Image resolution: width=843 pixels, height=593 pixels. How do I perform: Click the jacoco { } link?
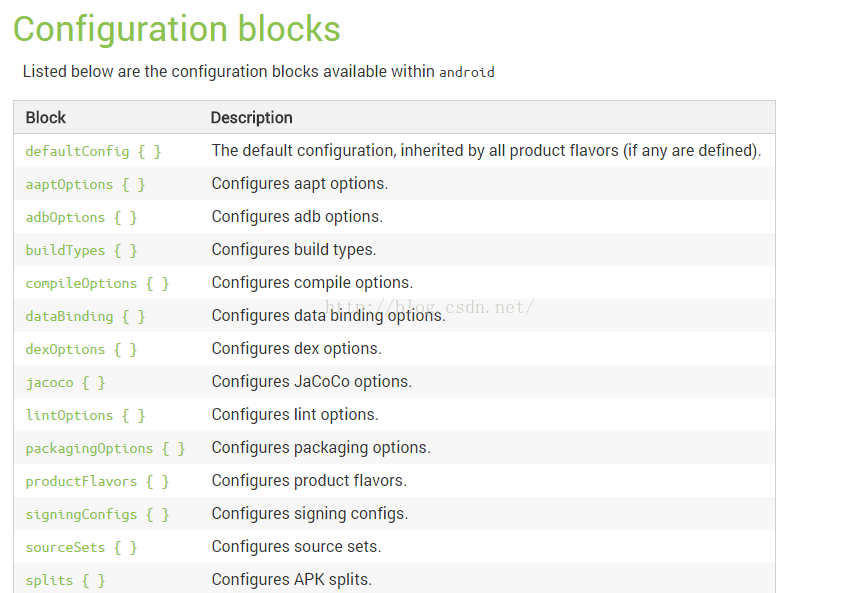point(65,382)
